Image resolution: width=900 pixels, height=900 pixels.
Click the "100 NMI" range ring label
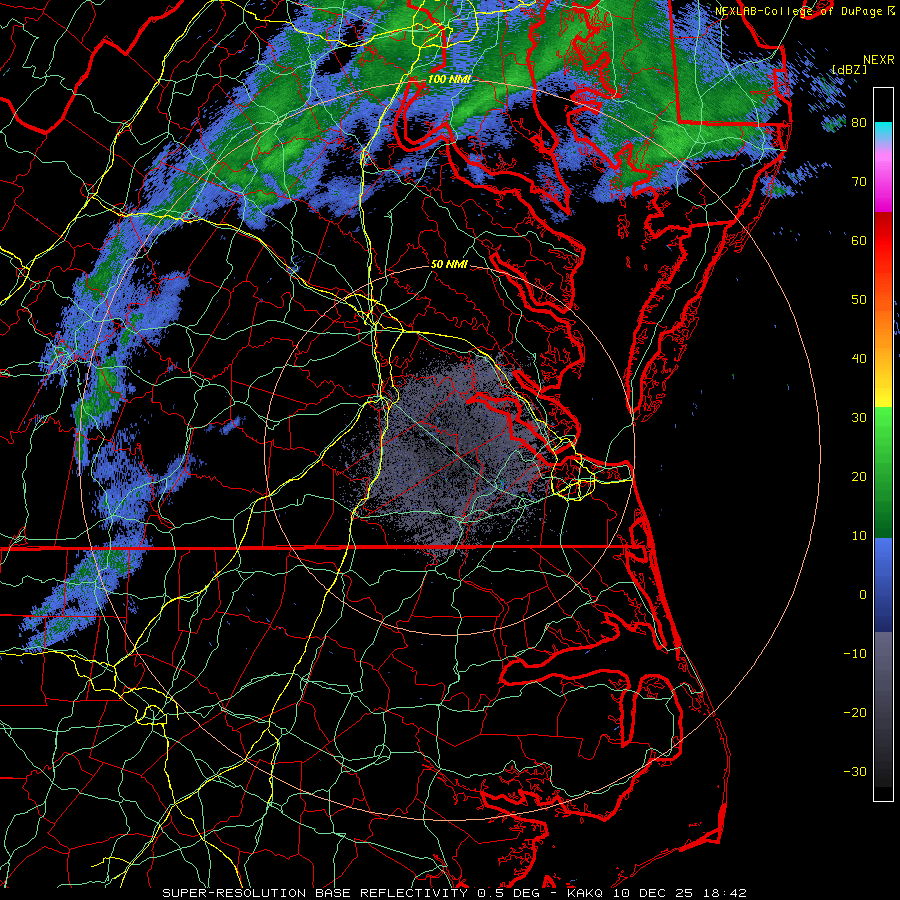click(449, 79)
